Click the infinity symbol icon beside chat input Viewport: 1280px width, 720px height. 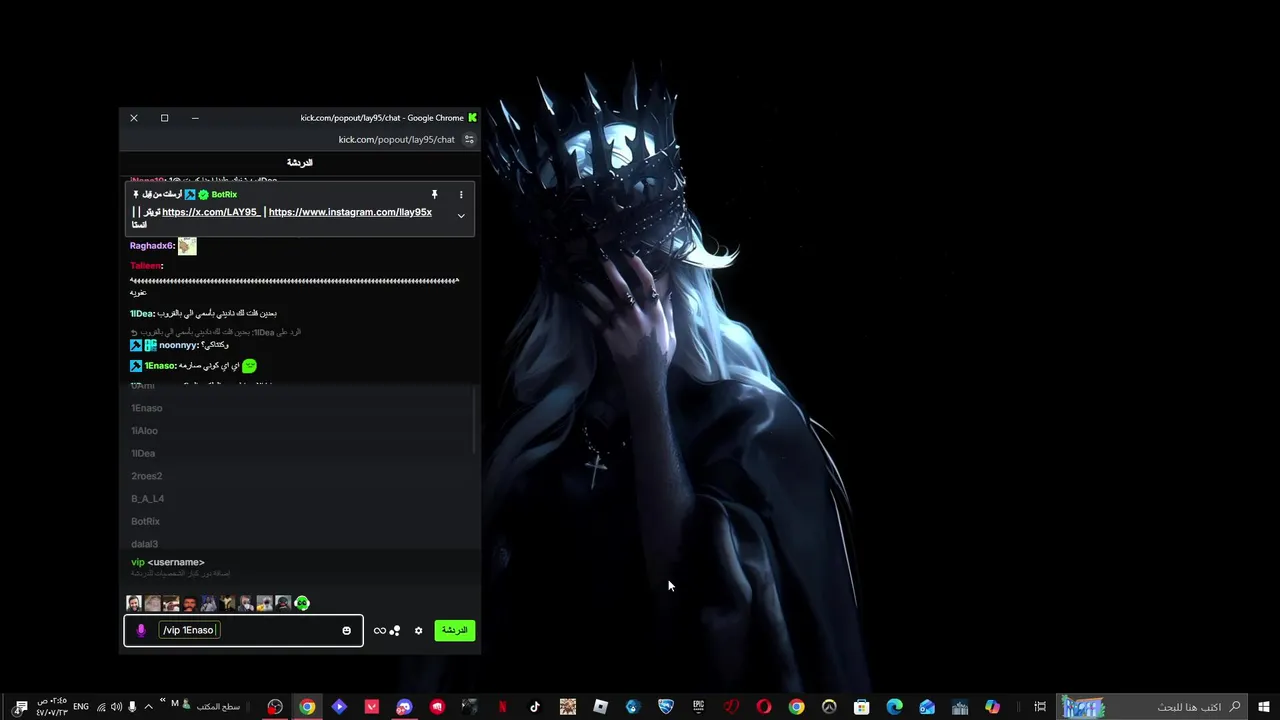(380, 630)
